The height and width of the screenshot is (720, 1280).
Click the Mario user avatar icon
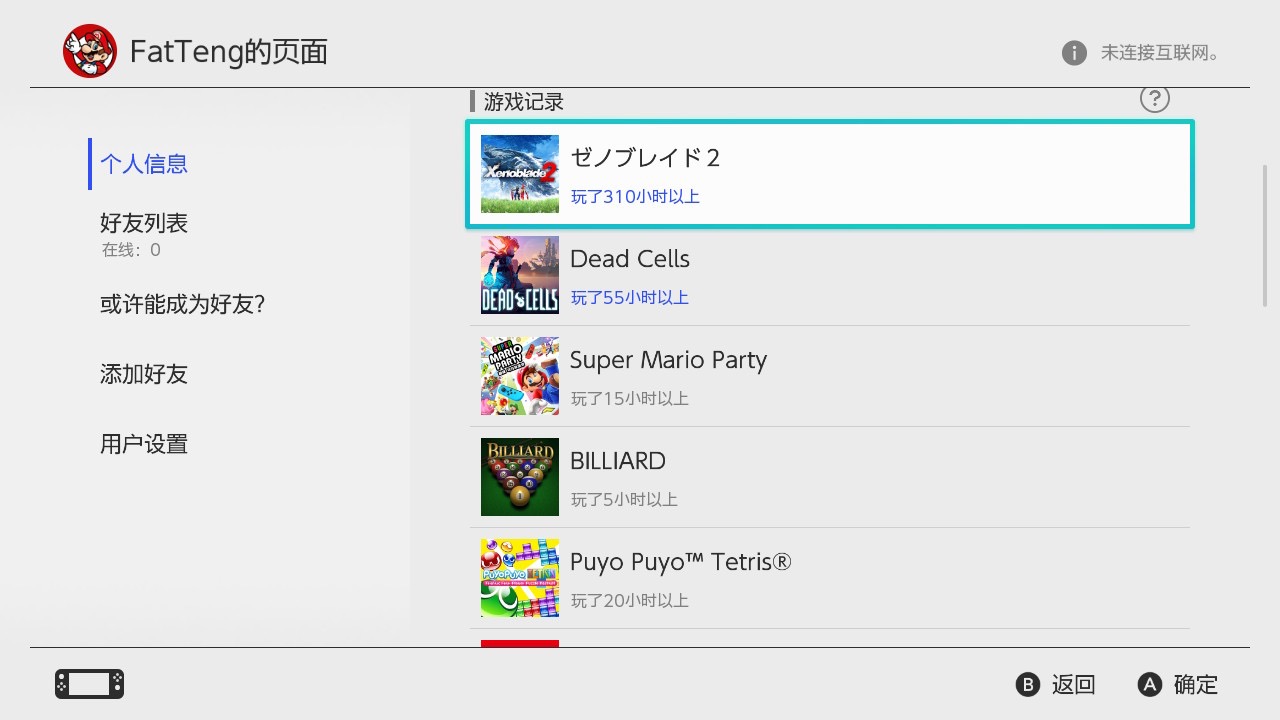tap(90, 52)
